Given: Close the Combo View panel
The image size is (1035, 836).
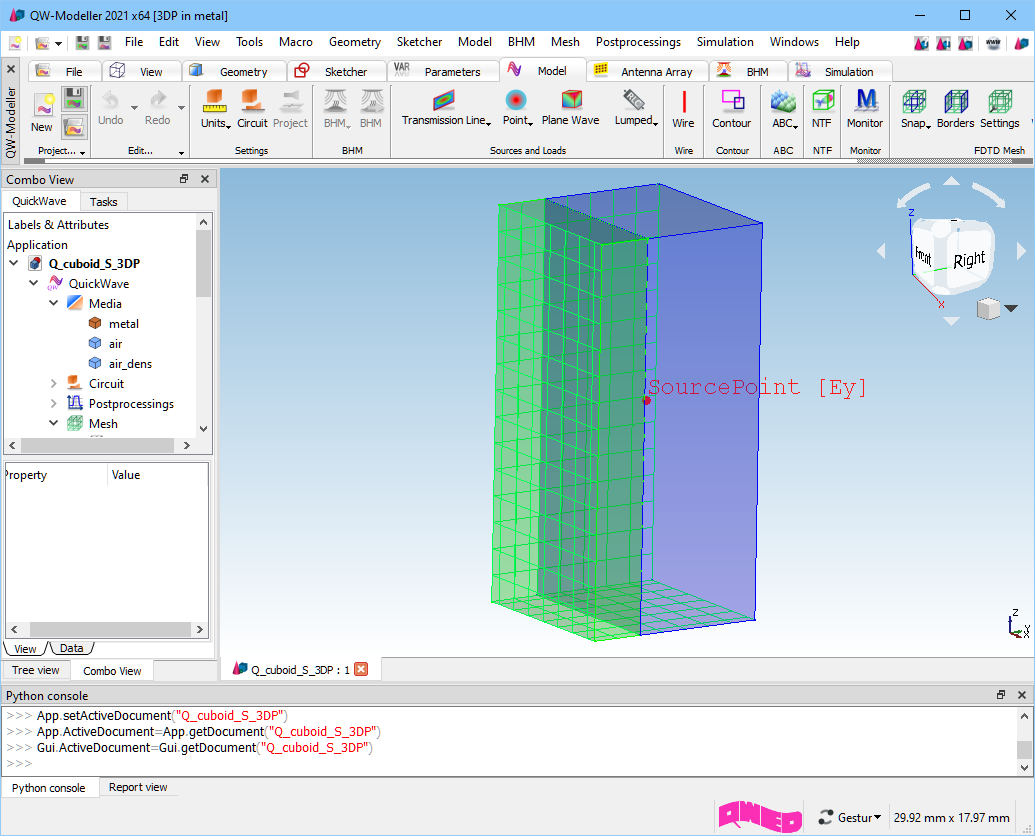Looking at the screenshot, I should pyautogui.click(x=205, y=179).
